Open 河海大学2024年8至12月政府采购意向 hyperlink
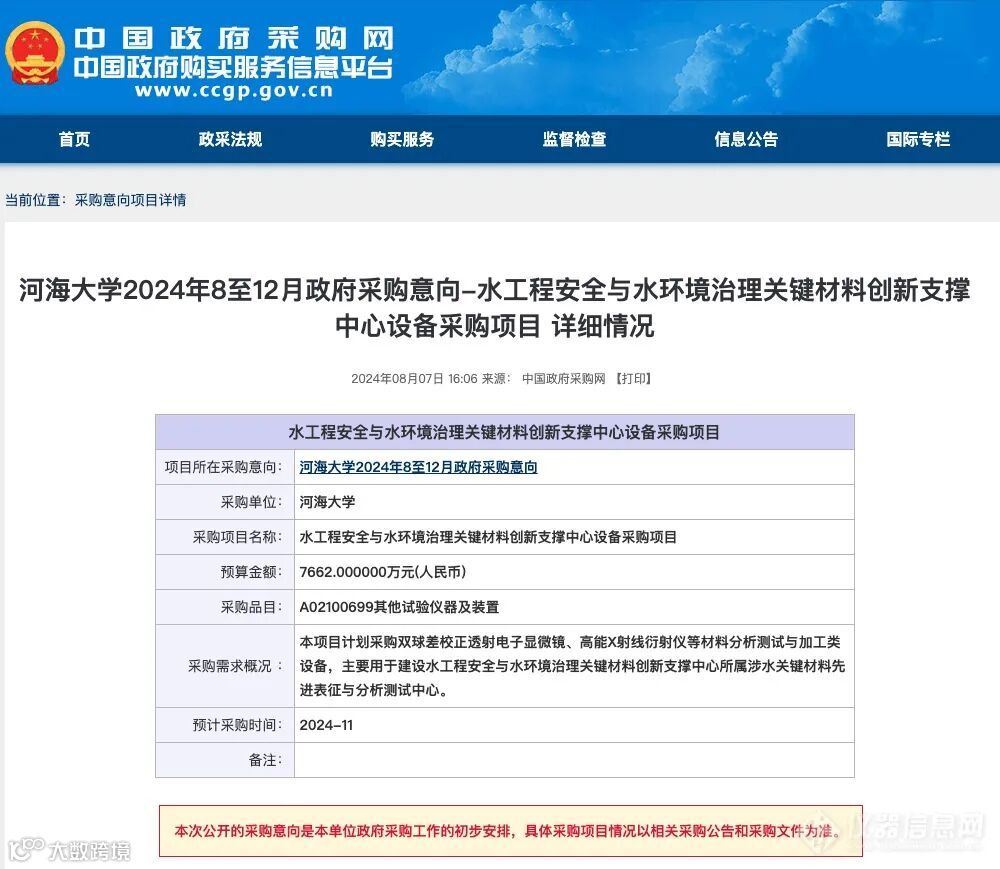 point(418,467)
